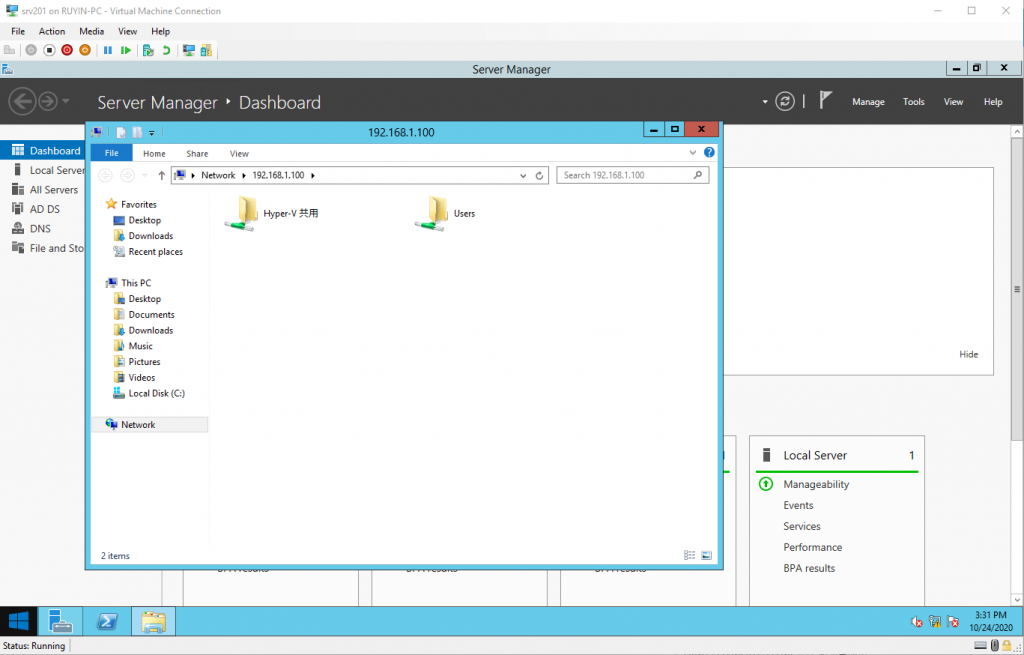
Task: Select Dashboard in Server Manager sidebar
Action: click(43, 150)
